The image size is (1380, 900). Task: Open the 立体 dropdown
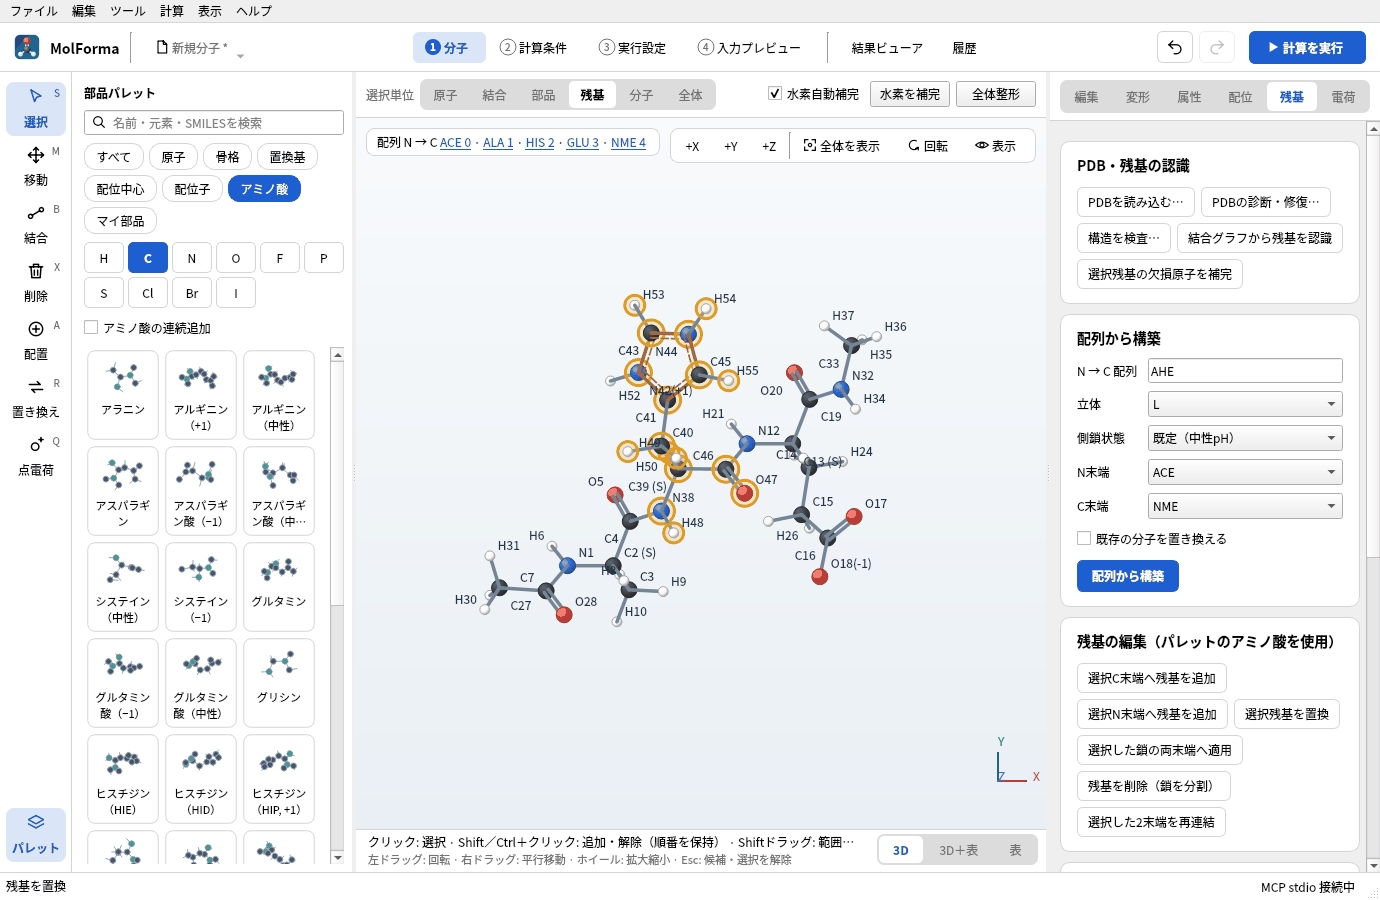tap(1245, 405)
